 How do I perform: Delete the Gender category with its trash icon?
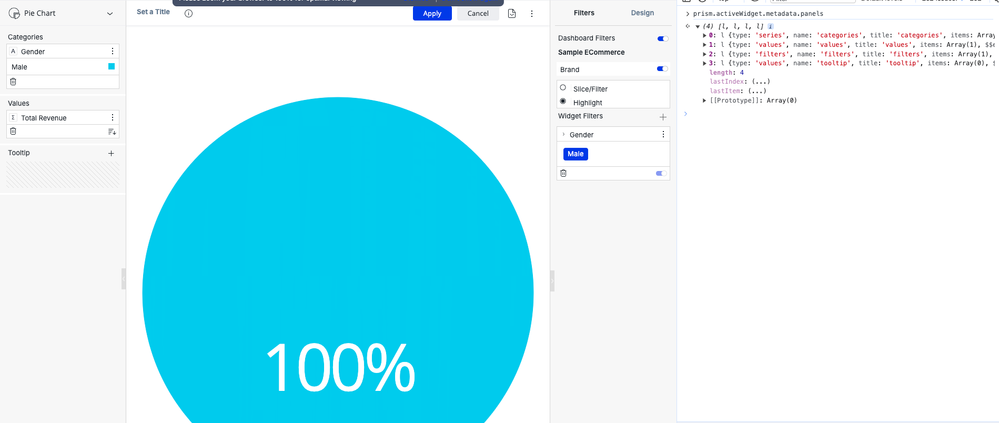[13, 82]
